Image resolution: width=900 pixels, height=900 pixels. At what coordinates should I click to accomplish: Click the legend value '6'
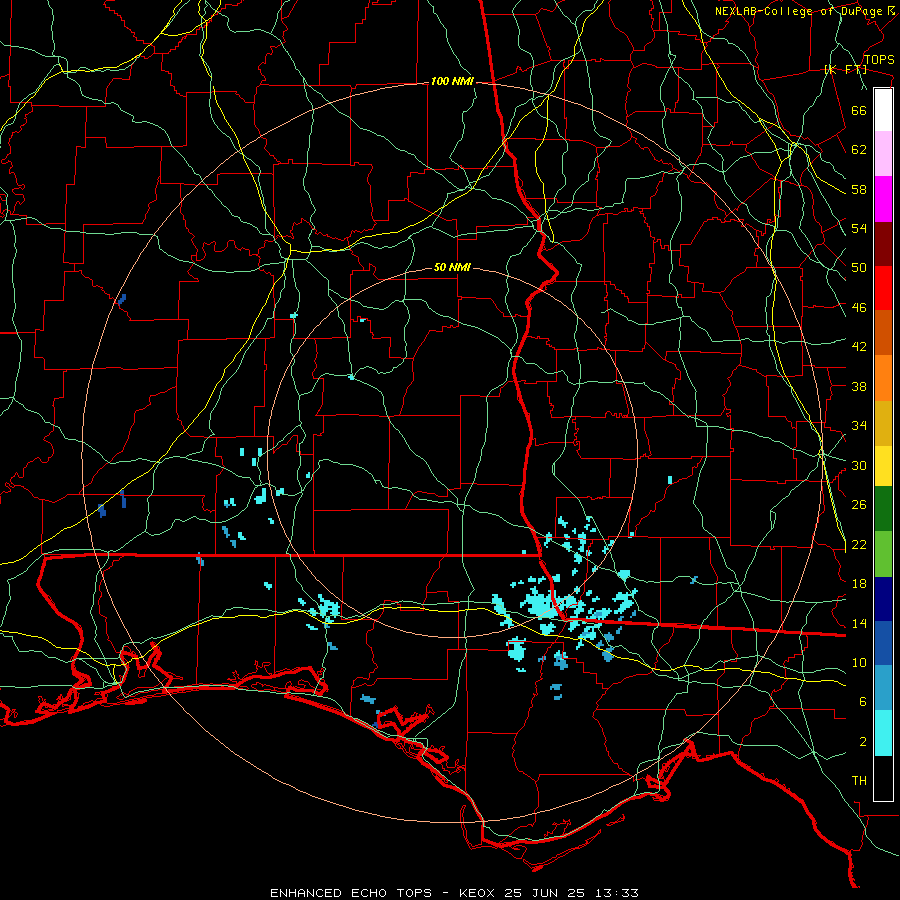[x=863, y=702]
